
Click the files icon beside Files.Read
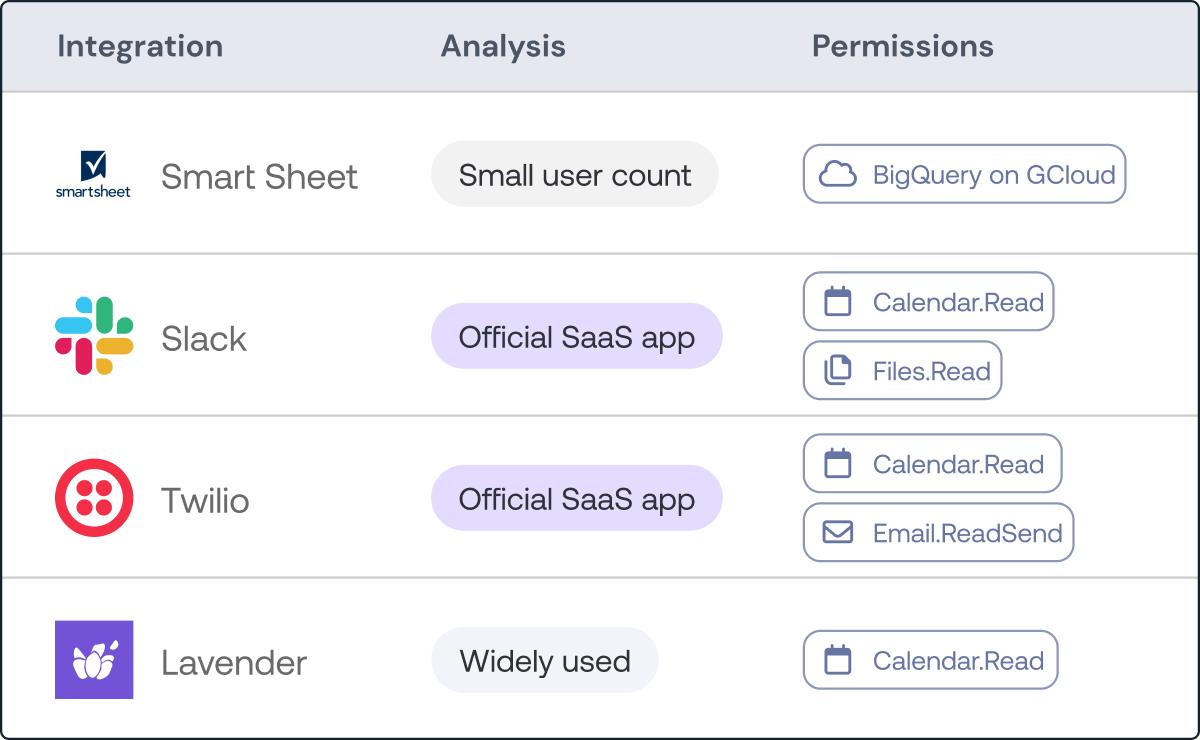coord(837,371)
